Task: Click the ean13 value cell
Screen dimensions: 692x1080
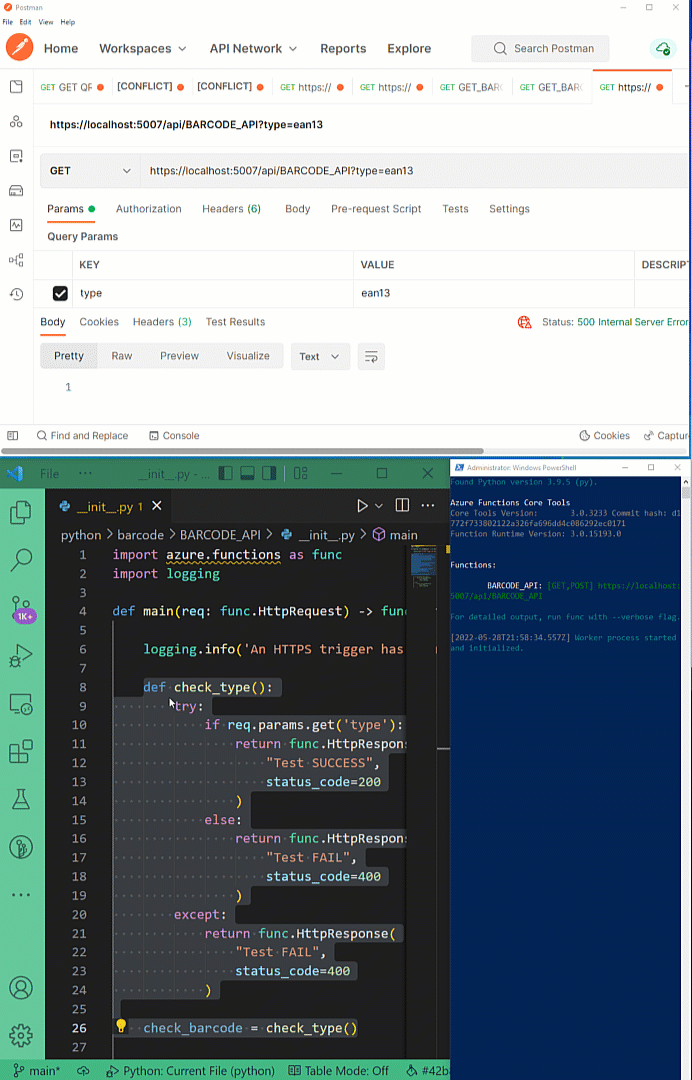Action: [x=493, y=293]
